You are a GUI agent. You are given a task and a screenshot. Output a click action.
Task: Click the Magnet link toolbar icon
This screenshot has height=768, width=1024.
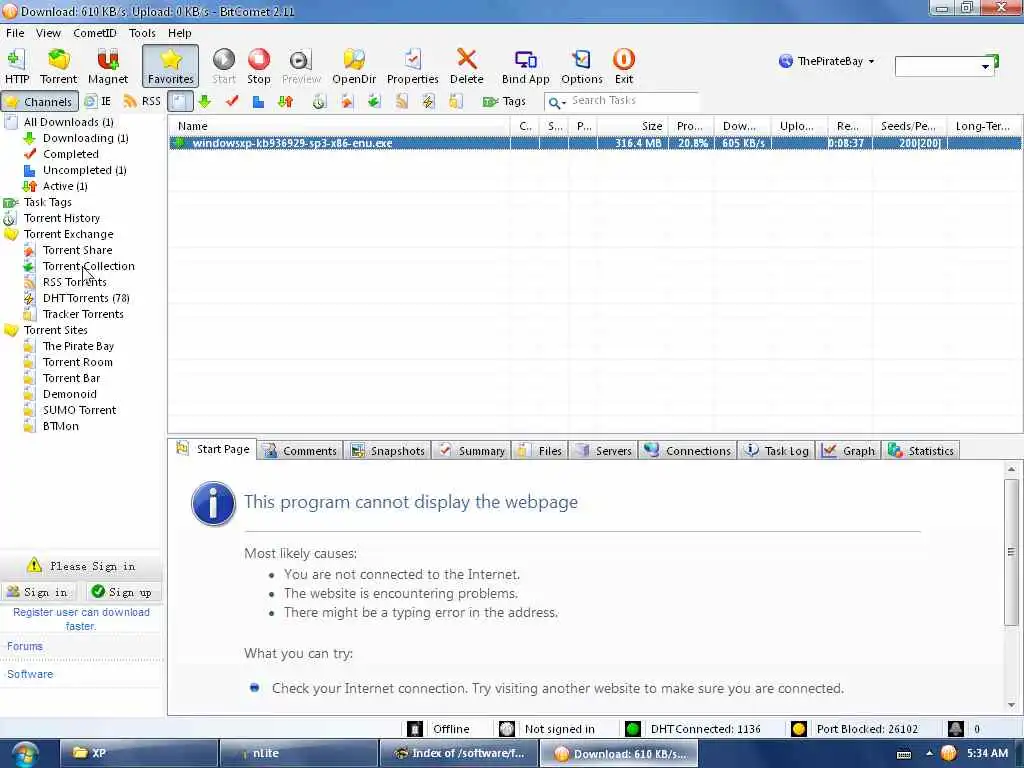coord(108,66)
